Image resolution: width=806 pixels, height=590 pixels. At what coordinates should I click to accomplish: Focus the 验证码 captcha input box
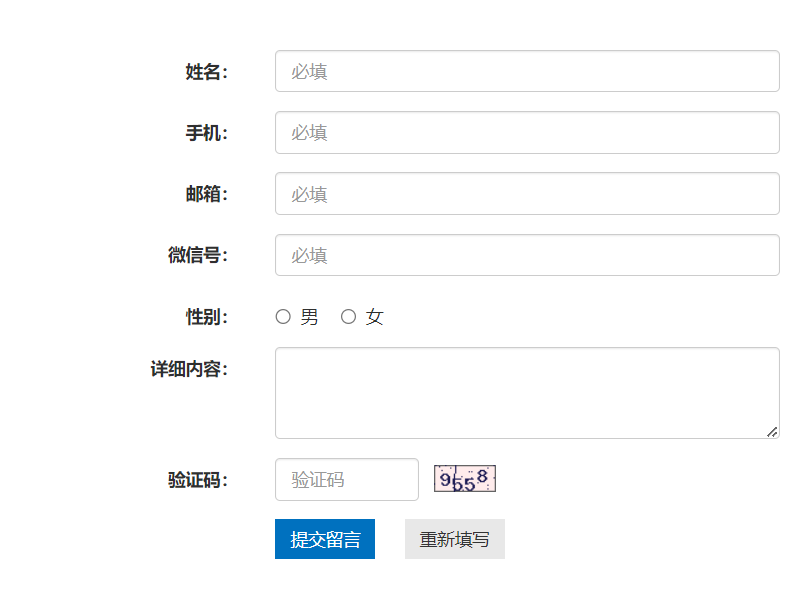[x=346, y=480]
